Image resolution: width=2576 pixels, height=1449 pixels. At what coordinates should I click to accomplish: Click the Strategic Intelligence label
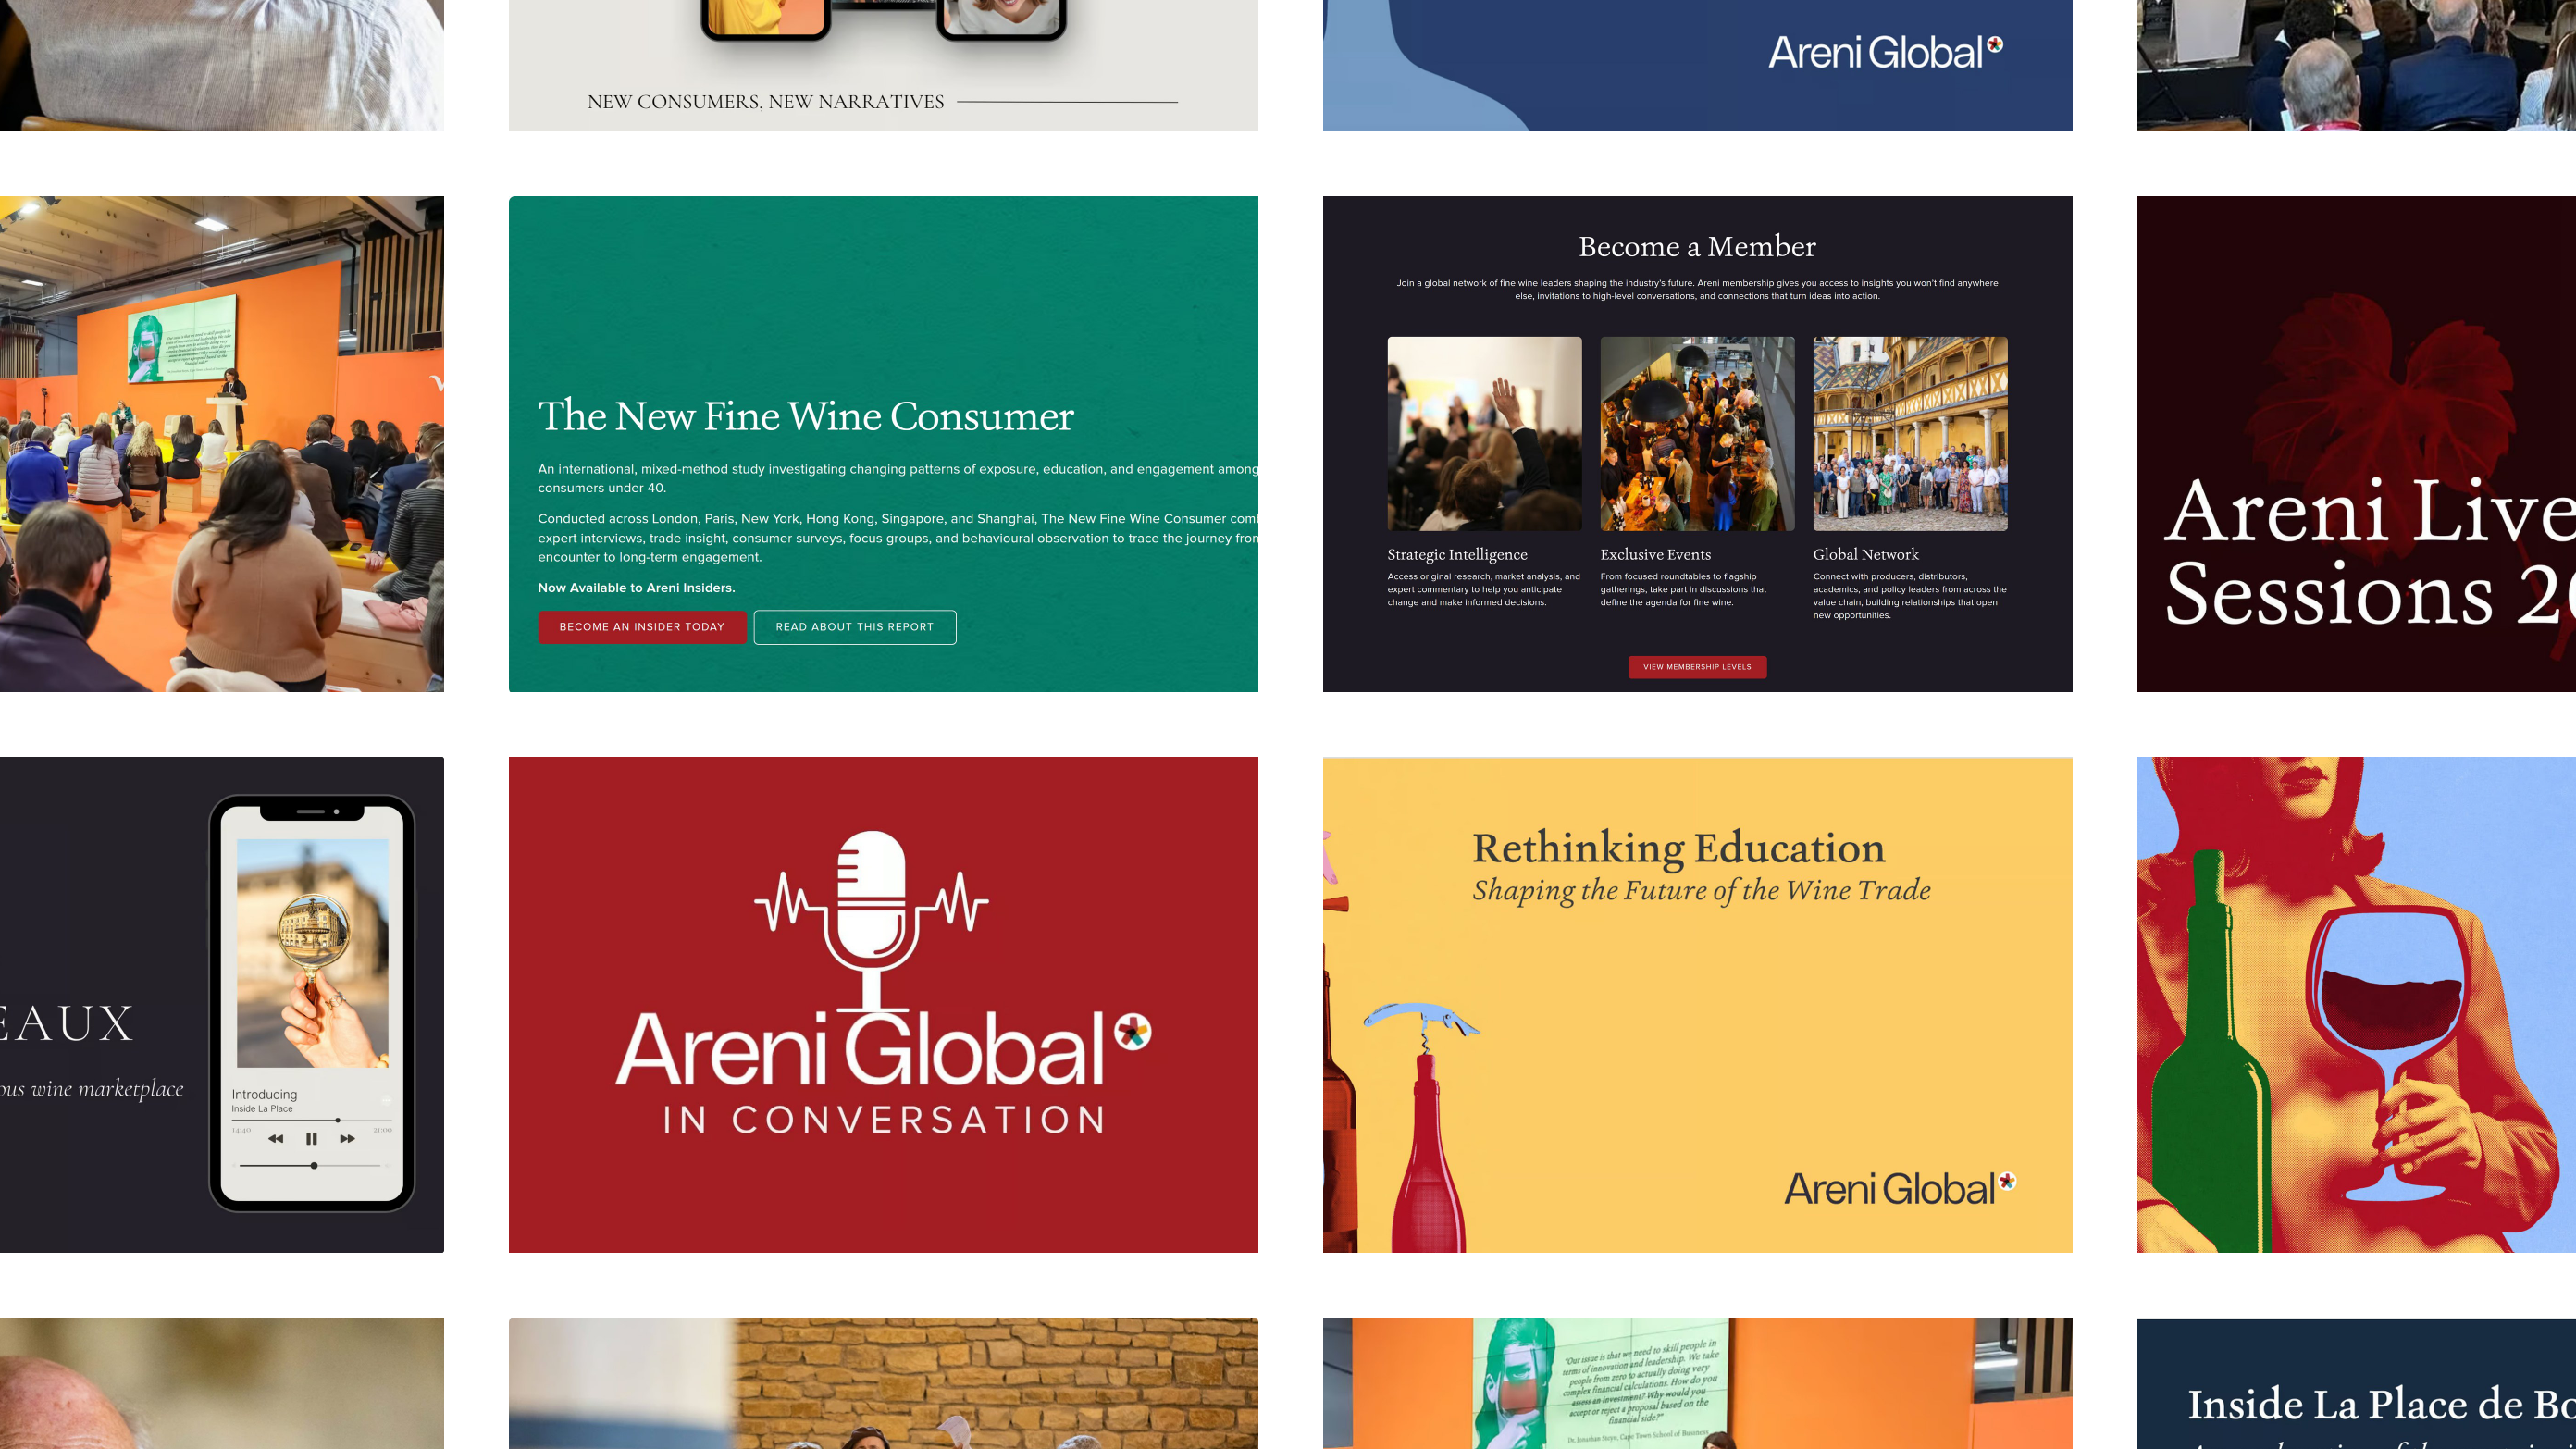tap(1457, 555)
